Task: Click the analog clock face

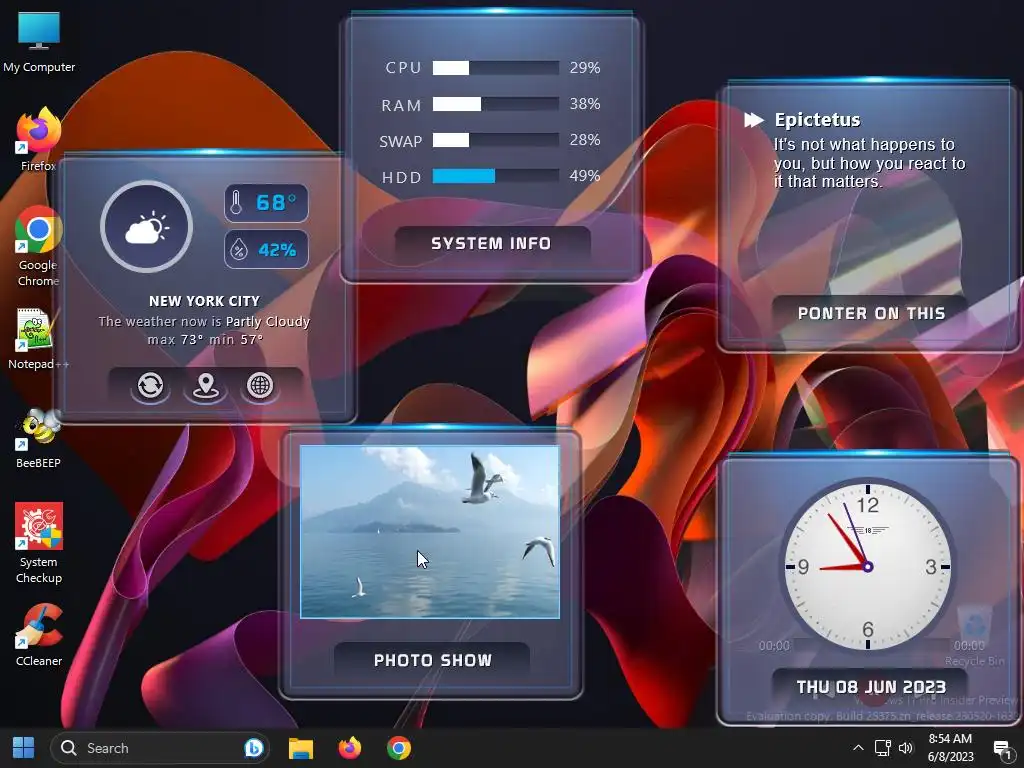Action: pyautogui.click(x=867, y=566)
